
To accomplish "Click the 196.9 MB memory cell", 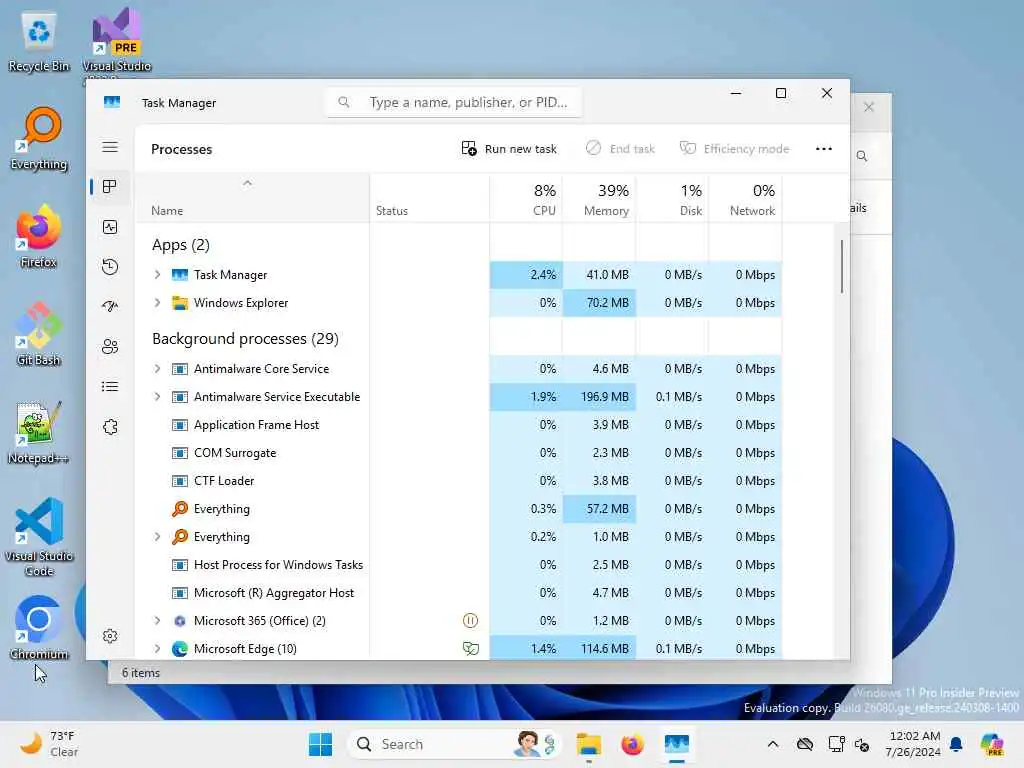I will click(x=599, y=397).
